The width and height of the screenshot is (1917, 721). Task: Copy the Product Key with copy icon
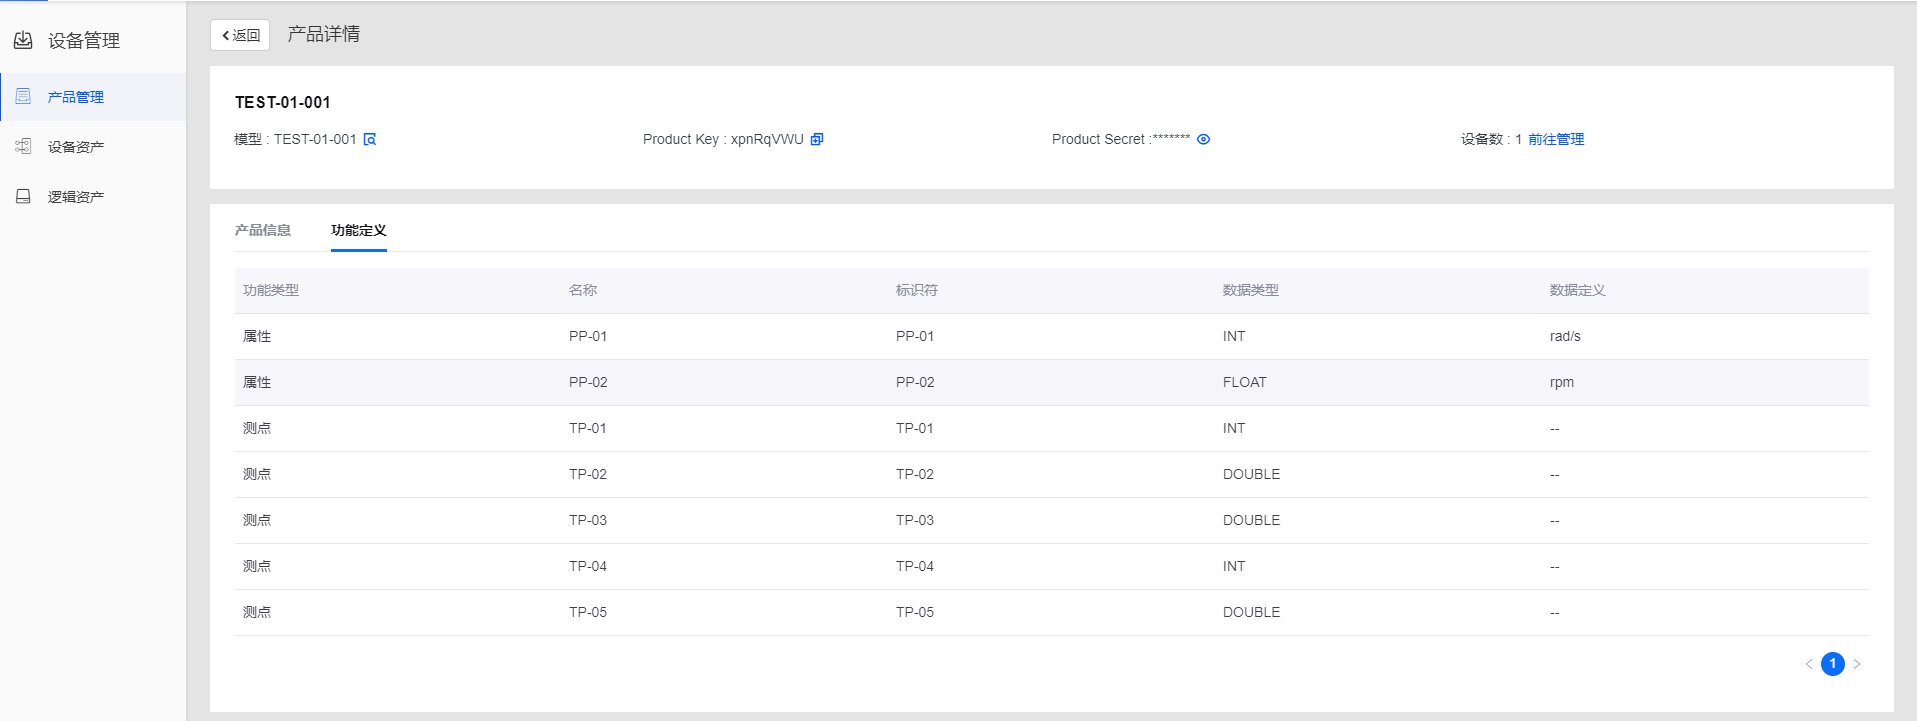pos(817,139)
